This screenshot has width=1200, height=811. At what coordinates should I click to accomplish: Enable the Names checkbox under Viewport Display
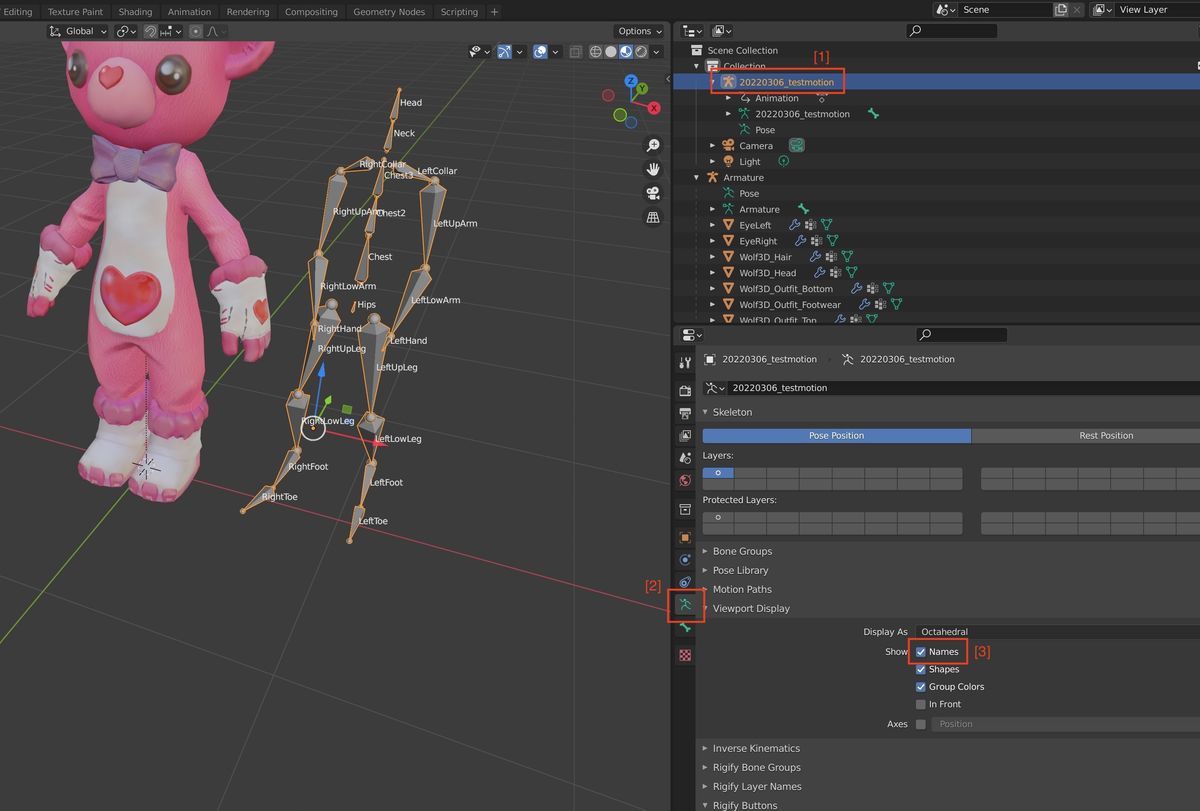click(921, 651)
